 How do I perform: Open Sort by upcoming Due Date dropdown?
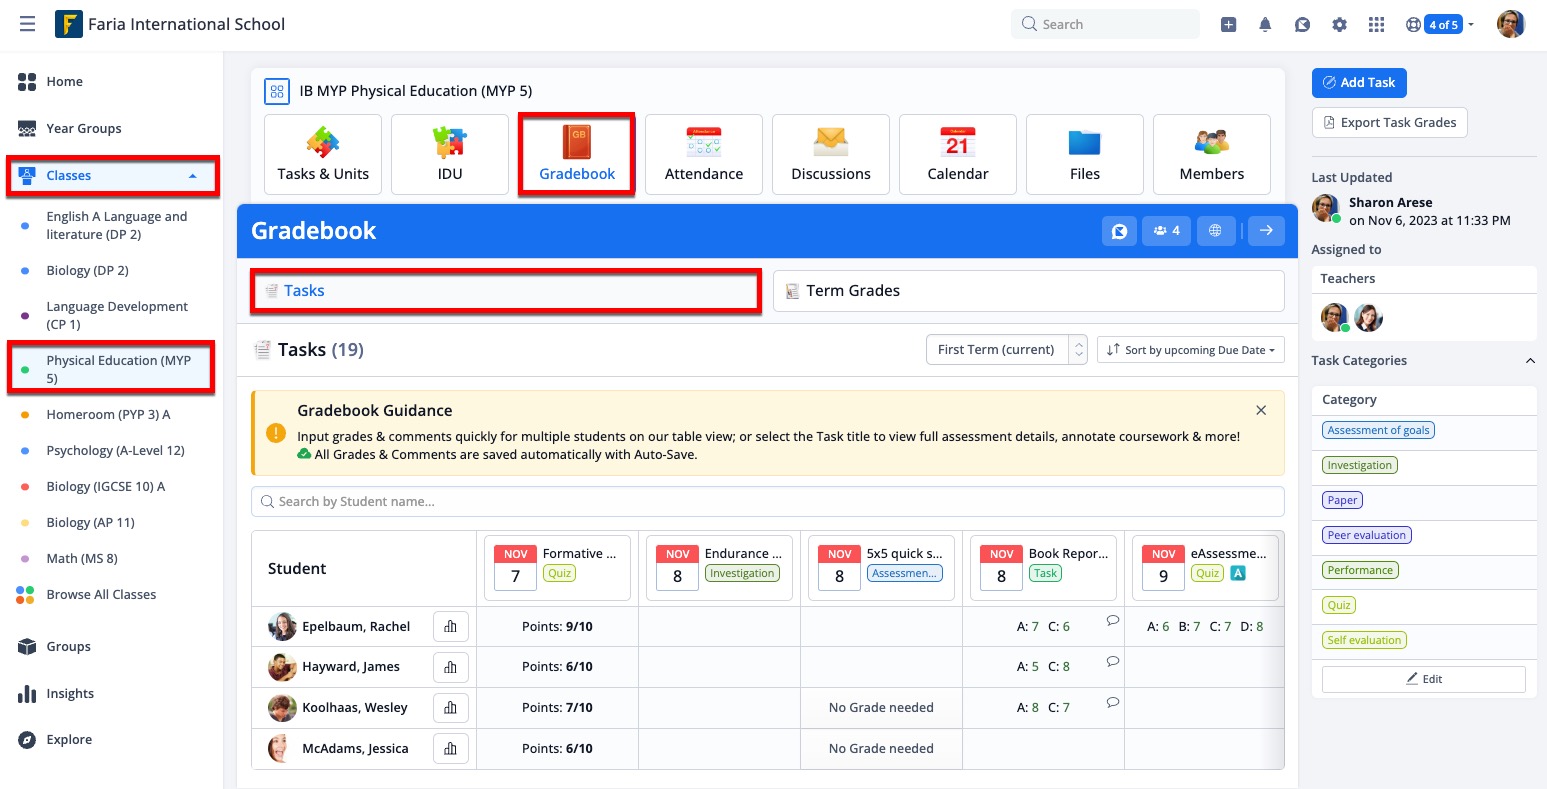coord(1191,350)
